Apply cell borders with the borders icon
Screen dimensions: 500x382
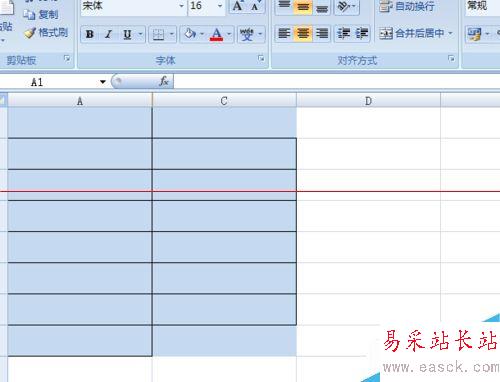[x=158, y=34]
